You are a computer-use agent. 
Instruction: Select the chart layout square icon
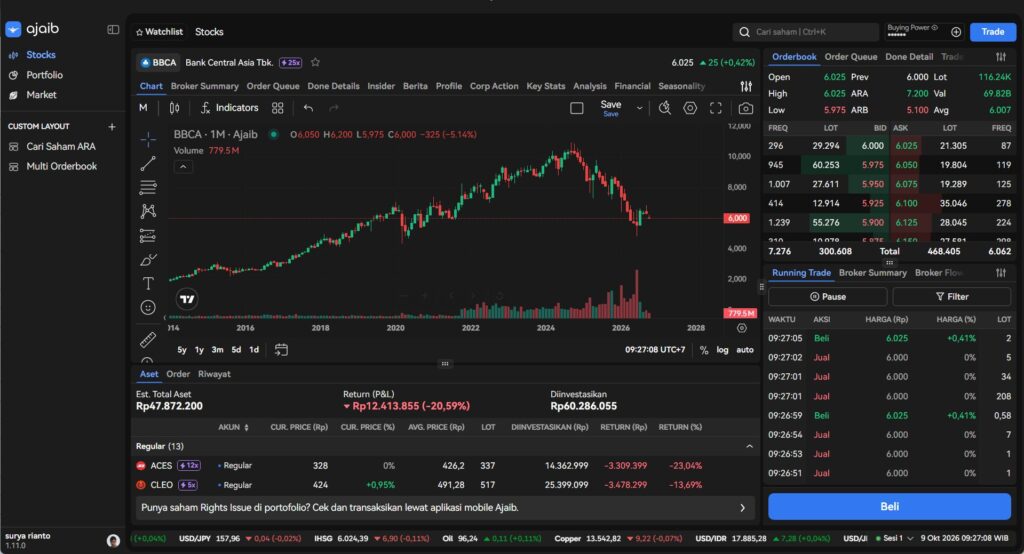(x=577, y=108)
